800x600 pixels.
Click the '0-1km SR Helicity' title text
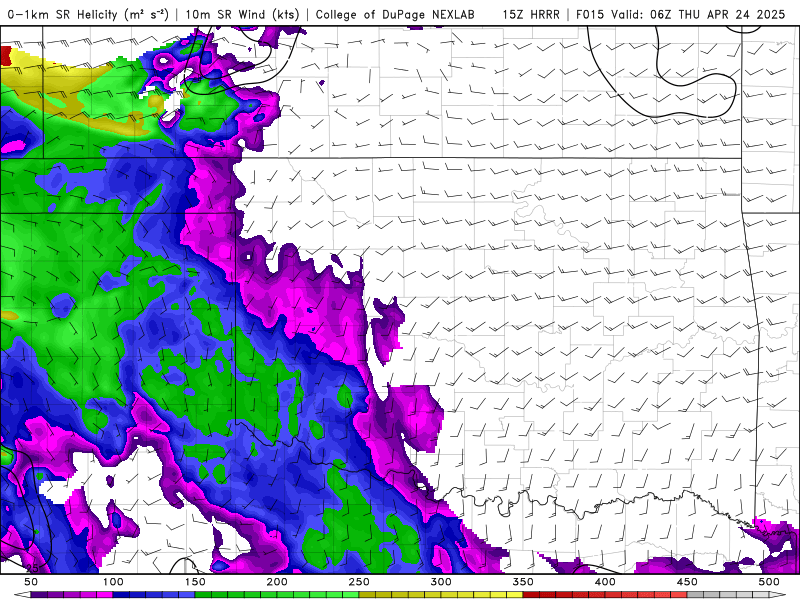[63, 14]
